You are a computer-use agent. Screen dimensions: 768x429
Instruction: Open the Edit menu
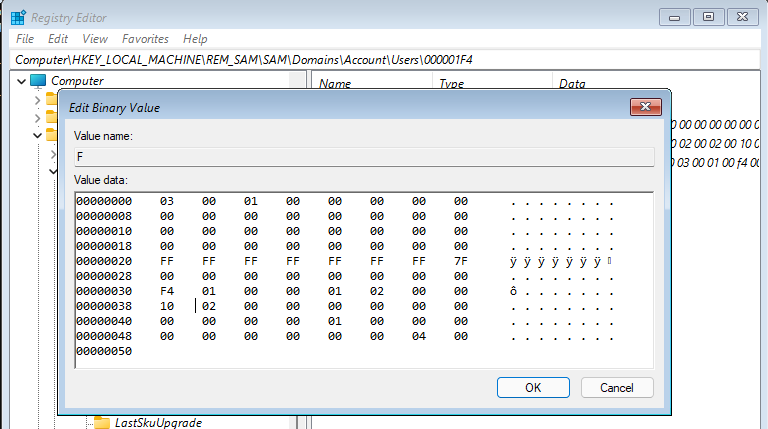click(58, 39)
